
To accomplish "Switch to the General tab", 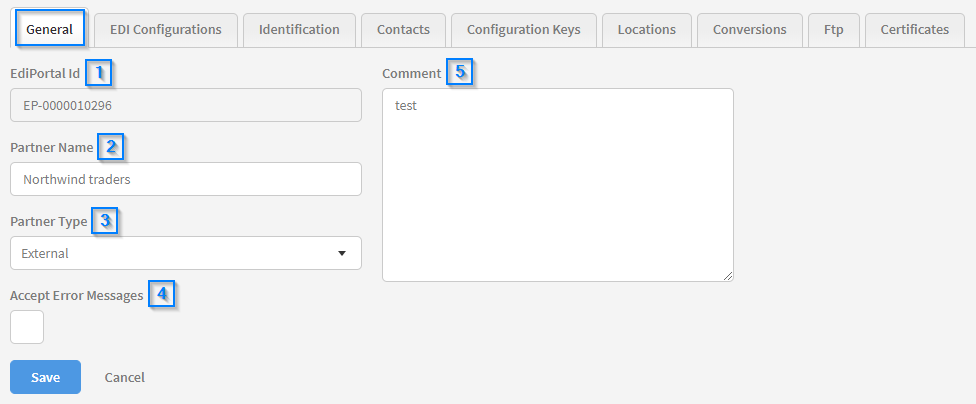I will (x=50, y=29).
